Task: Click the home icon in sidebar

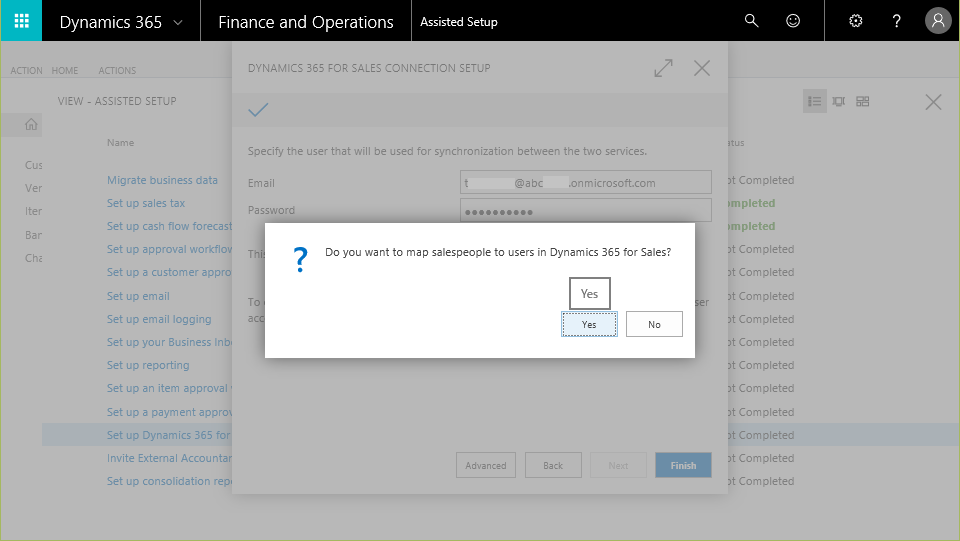Action: click(31, 125)
